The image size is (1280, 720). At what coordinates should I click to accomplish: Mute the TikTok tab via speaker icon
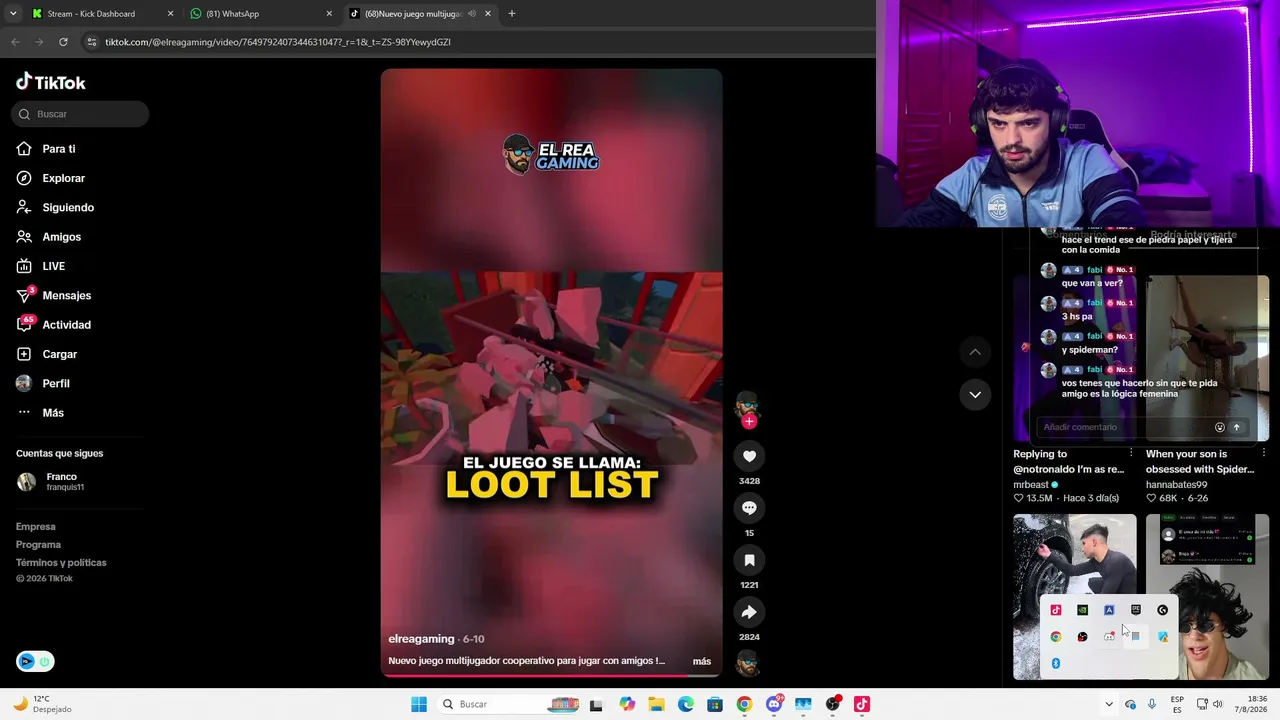471,14
